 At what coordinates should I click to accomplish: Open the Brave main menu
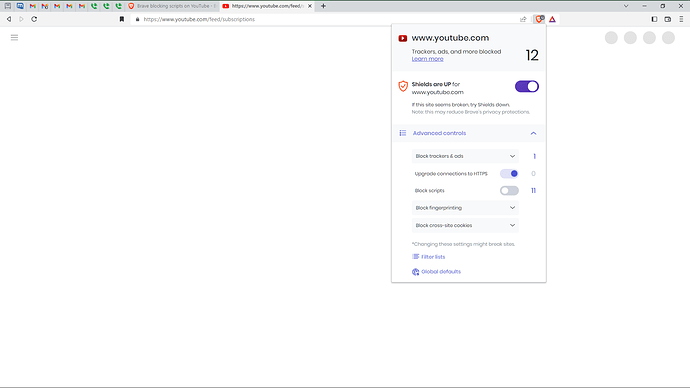click(681, 19)
